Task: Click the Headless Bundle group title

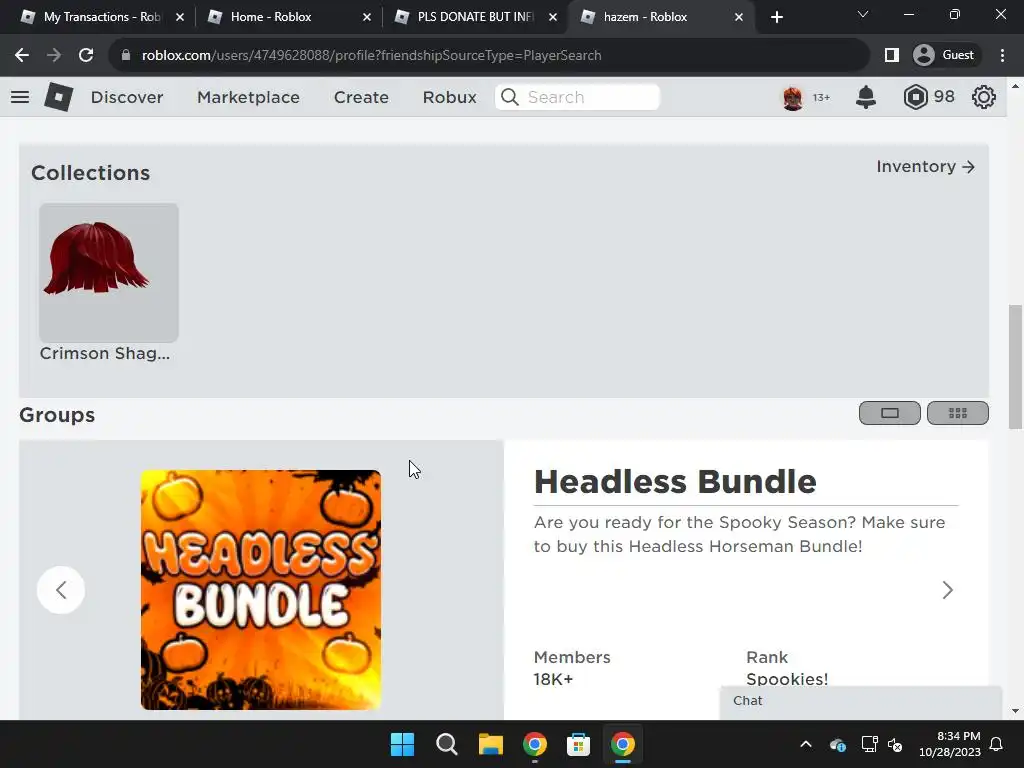Action: tap(675, 482)
